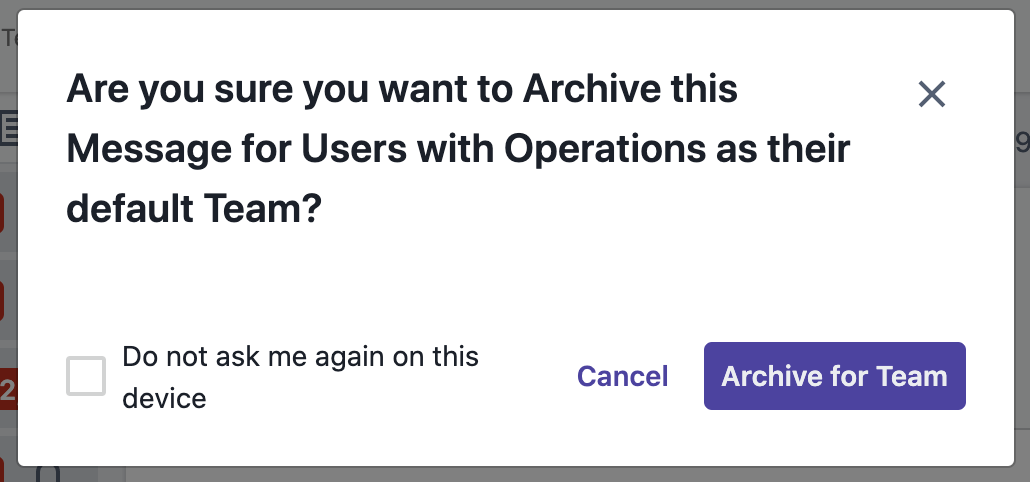The height and width of the screenshot is (482, 1030).
Task: Check the 'Do not ask me again' checkbox
Action: (x=85, y=376)
